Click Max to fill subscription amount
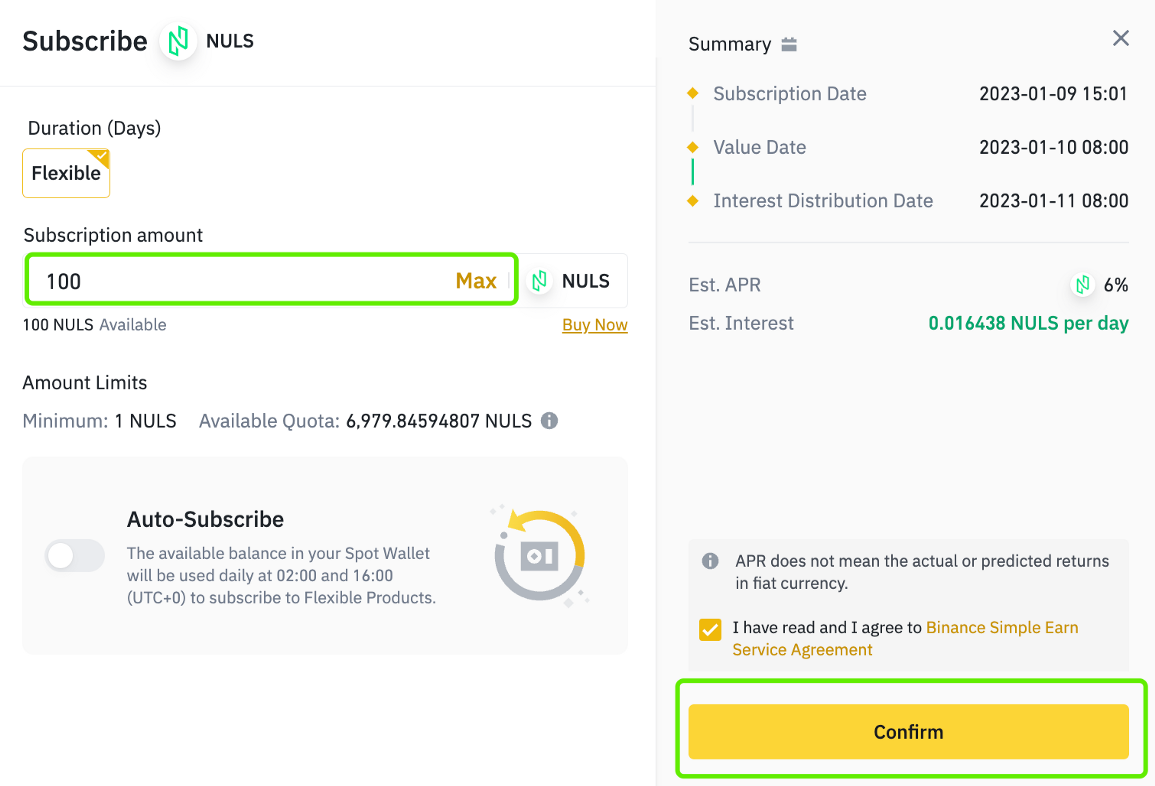1155x786 pixels. tap(476, 281)
